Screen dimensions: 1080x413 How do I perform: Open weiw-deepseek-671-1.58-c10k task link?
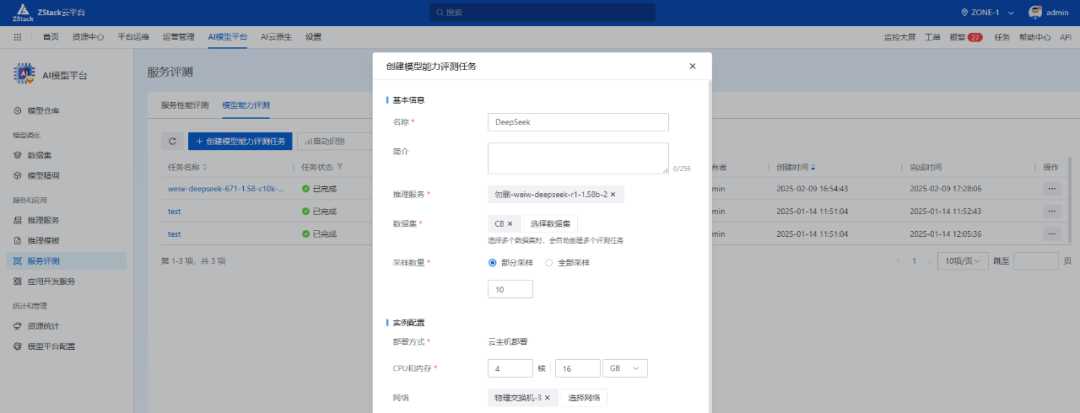226,189
